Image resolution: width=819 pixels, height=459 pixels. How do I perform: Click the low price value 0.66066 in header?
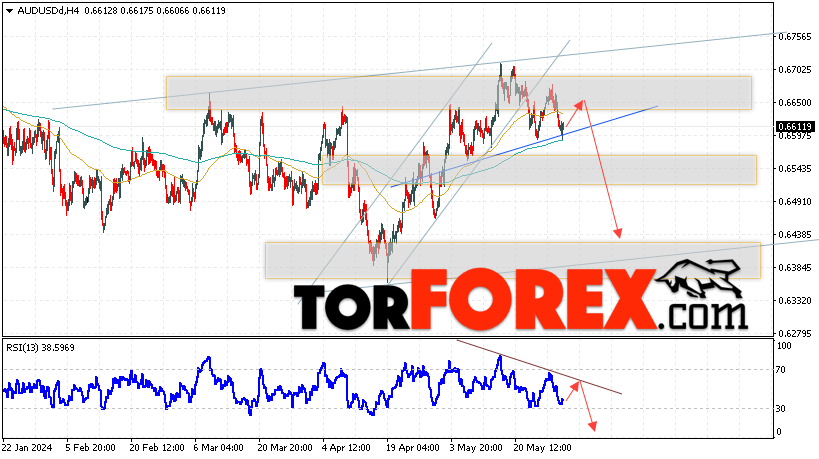[x=173, y=10]
